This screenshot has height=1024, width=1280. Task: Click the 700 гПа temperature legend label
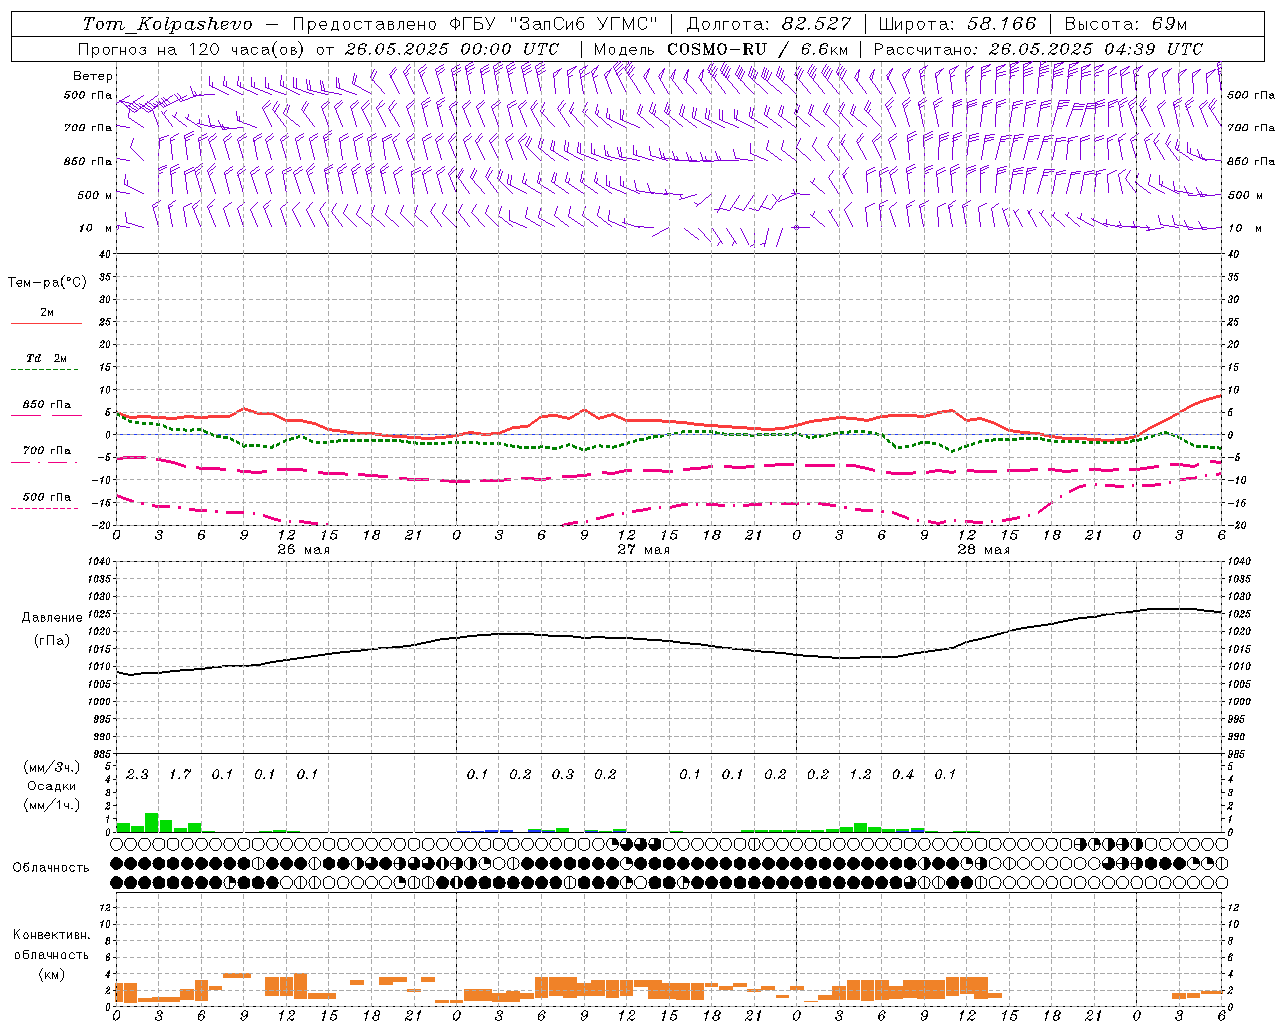coord(46,450)
